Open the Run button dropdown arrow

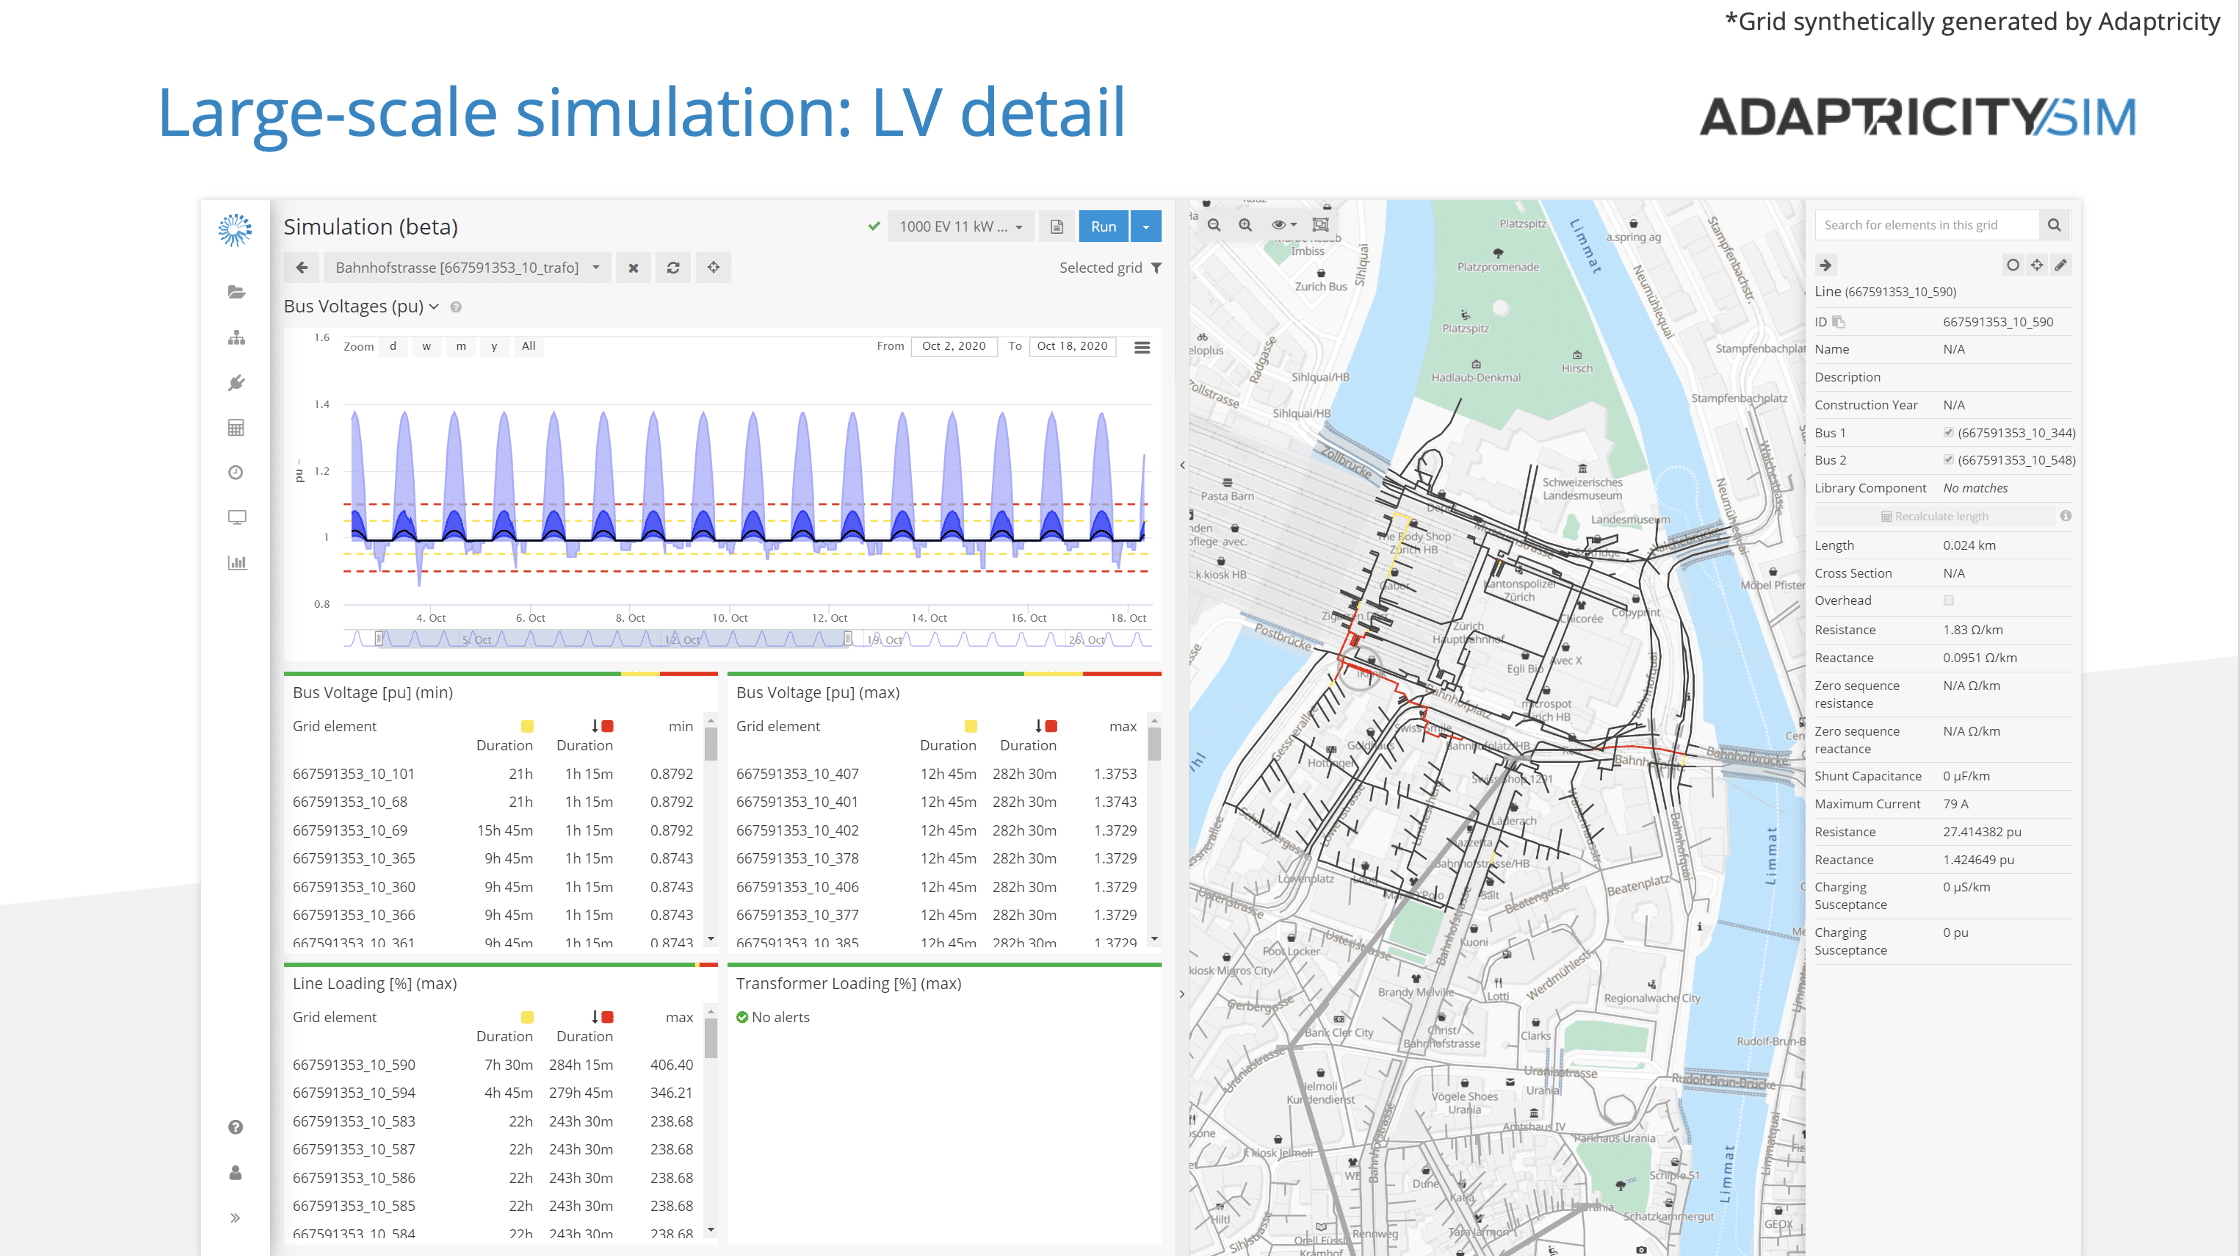click(x=1146, y=227)
